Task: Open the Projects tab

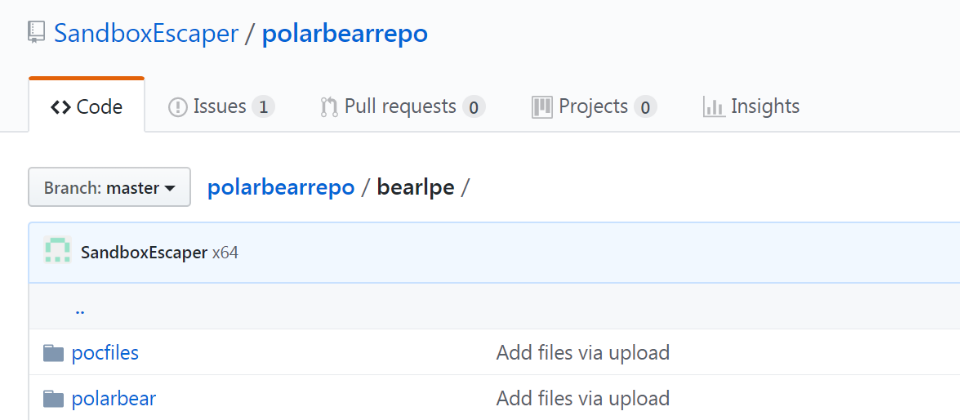Action: (594, 107)
